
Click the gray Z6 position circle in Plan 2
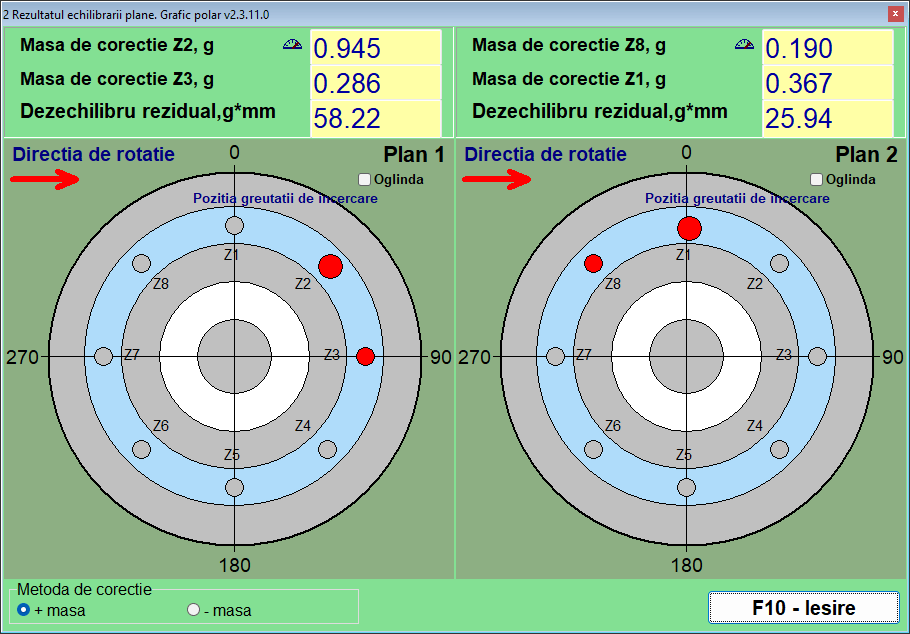click(593, 449)
